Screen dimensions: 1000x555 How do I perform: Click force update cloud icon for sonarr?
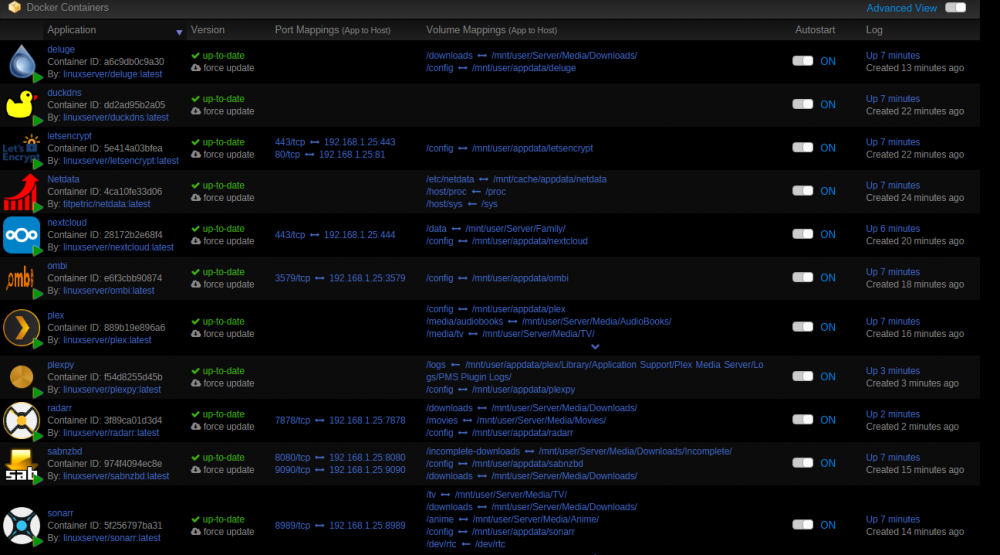pos(196,532)
